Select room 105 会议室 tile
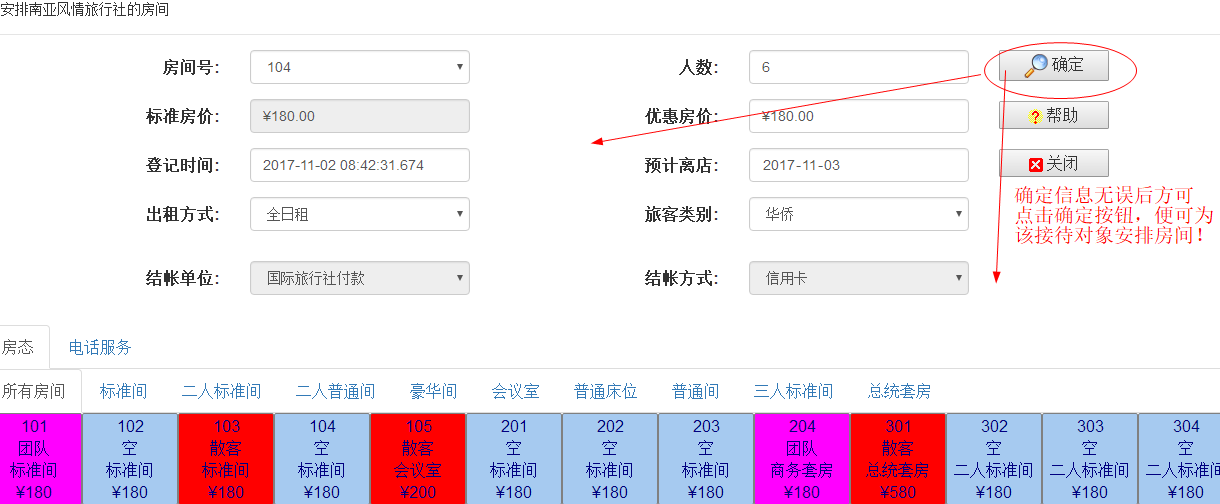Viewport: 1220px width, 504px height. click(x=419, y=459)
